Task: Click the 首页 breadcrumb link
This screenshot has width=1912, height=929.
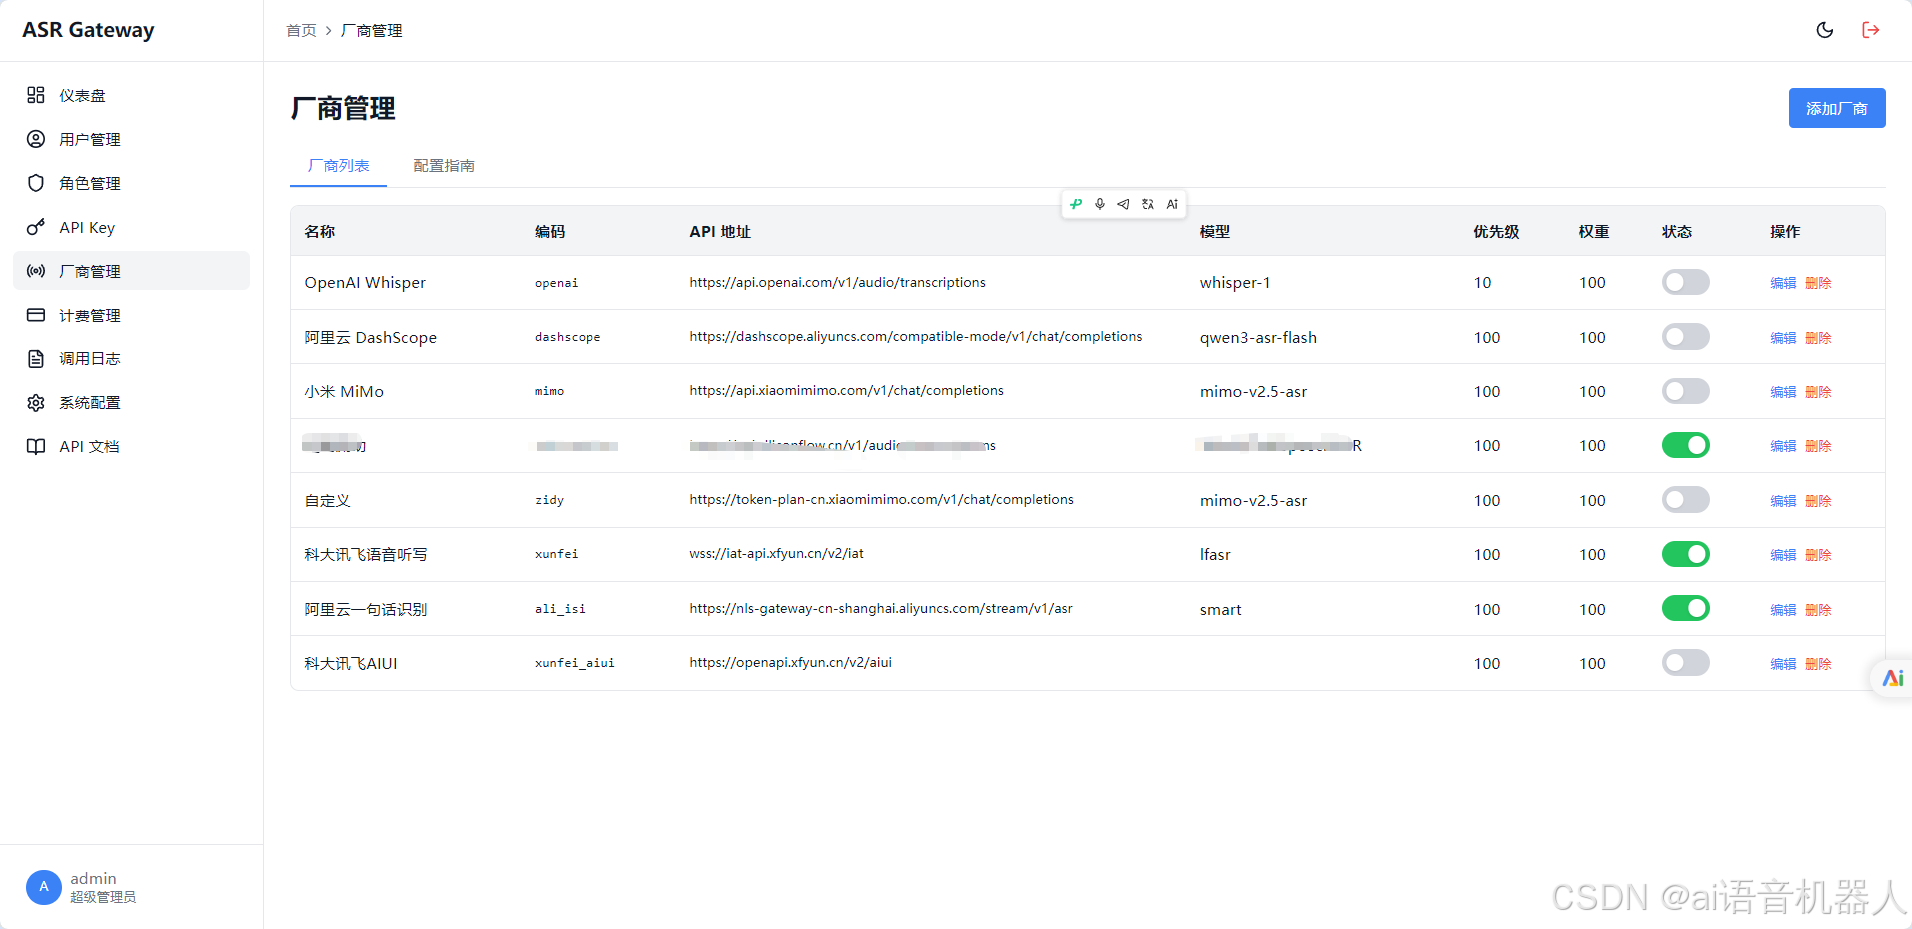Action: click(301, 31)
